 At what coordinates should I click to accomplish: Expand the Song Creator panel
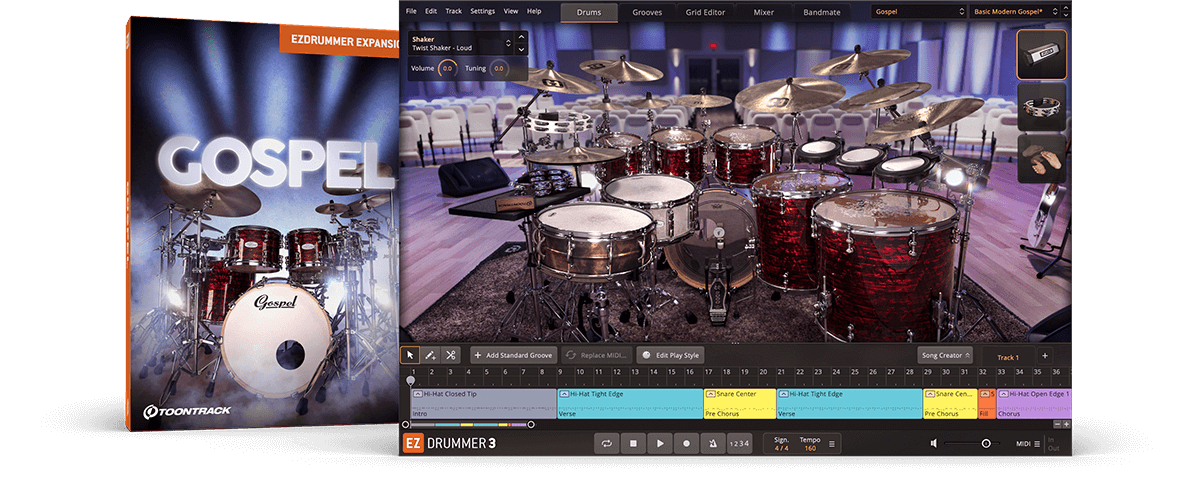coord(945,356)
